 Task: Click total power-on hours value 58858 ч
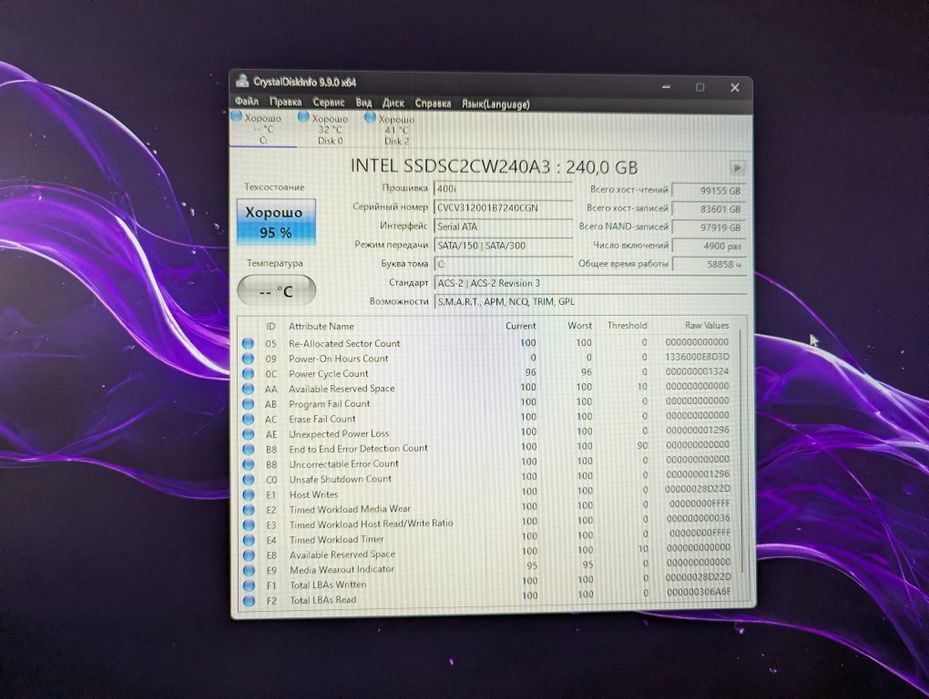(x=708, y=264)
